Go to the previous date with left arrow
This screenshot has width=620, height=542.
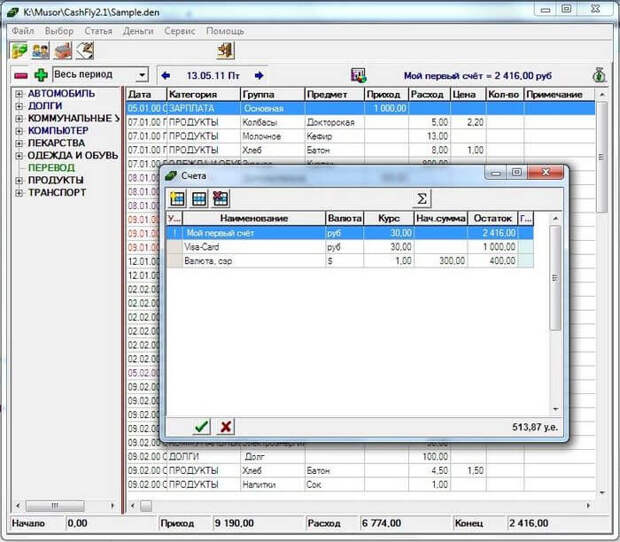[x=166, y=75]
